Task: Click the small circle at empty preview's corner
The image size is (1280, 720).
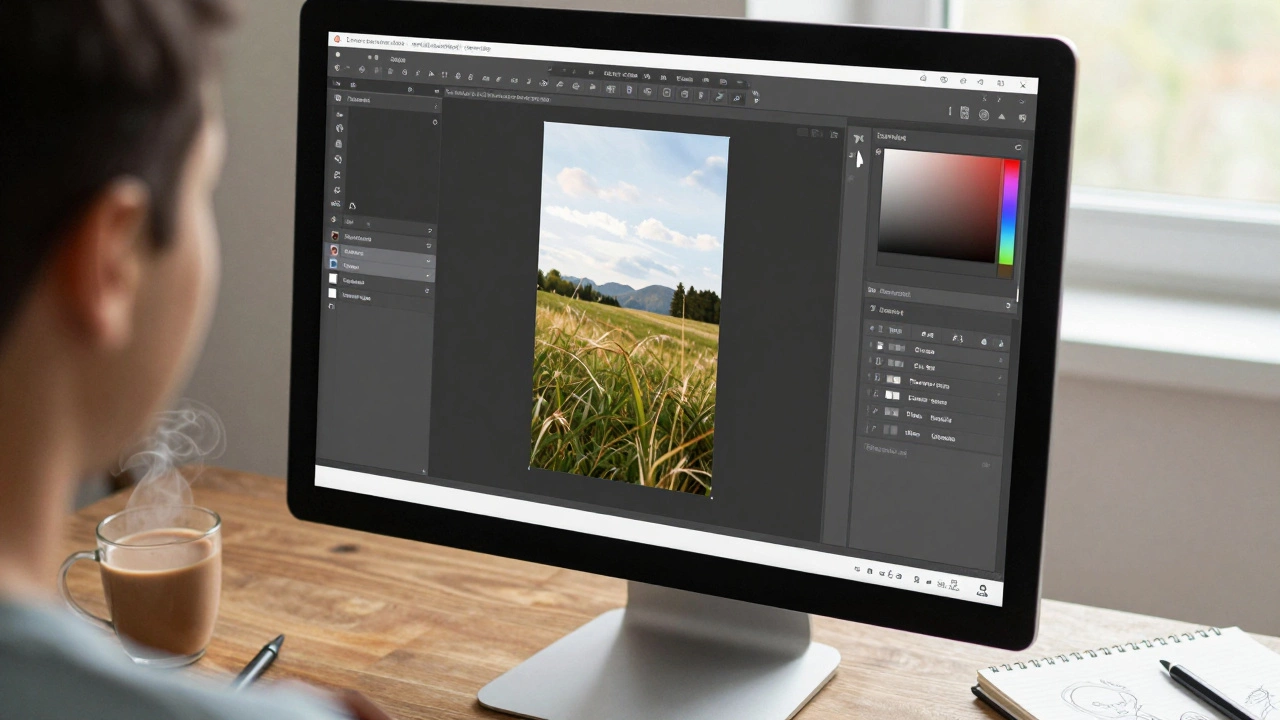Action: click(434, 122)
